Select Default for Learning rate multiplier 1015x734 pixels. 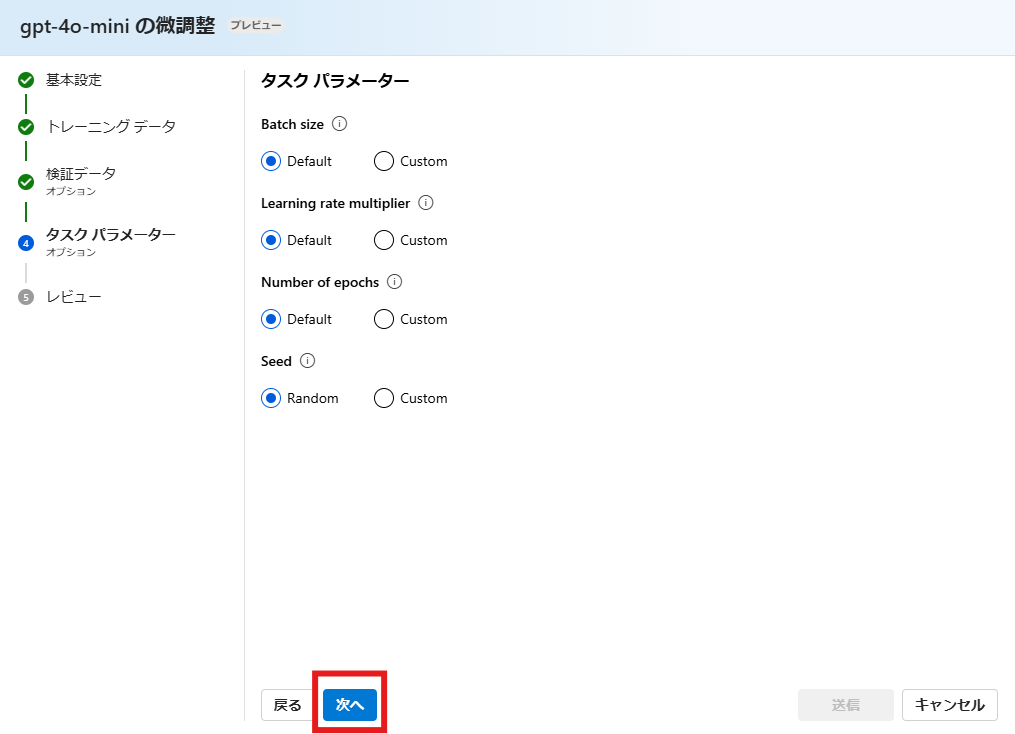271,240
